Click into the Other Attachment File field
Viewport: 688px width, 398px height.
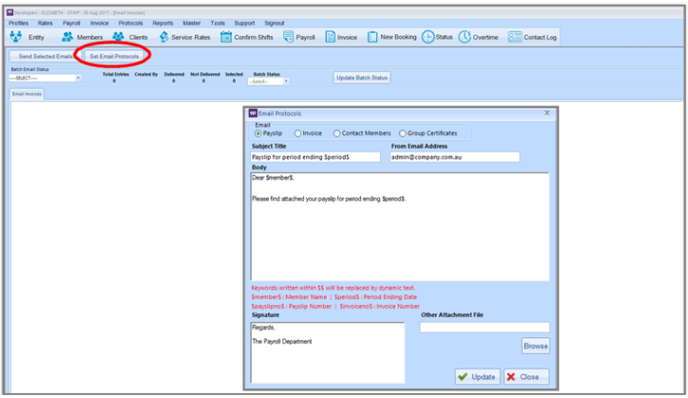click(484, 327)
